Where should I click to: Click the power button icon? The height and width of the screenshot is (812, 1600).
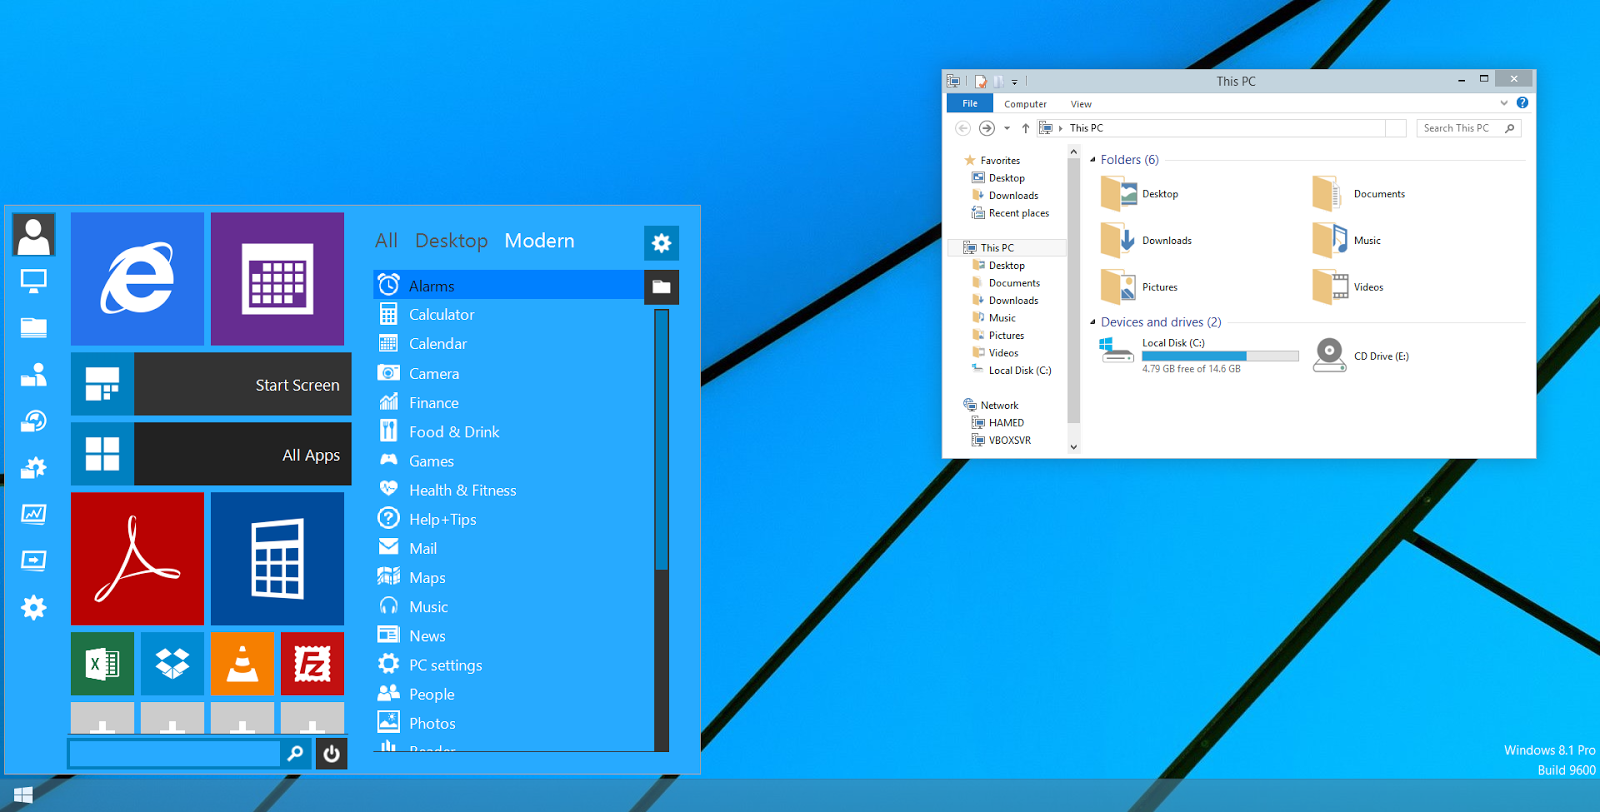point(331,754)
